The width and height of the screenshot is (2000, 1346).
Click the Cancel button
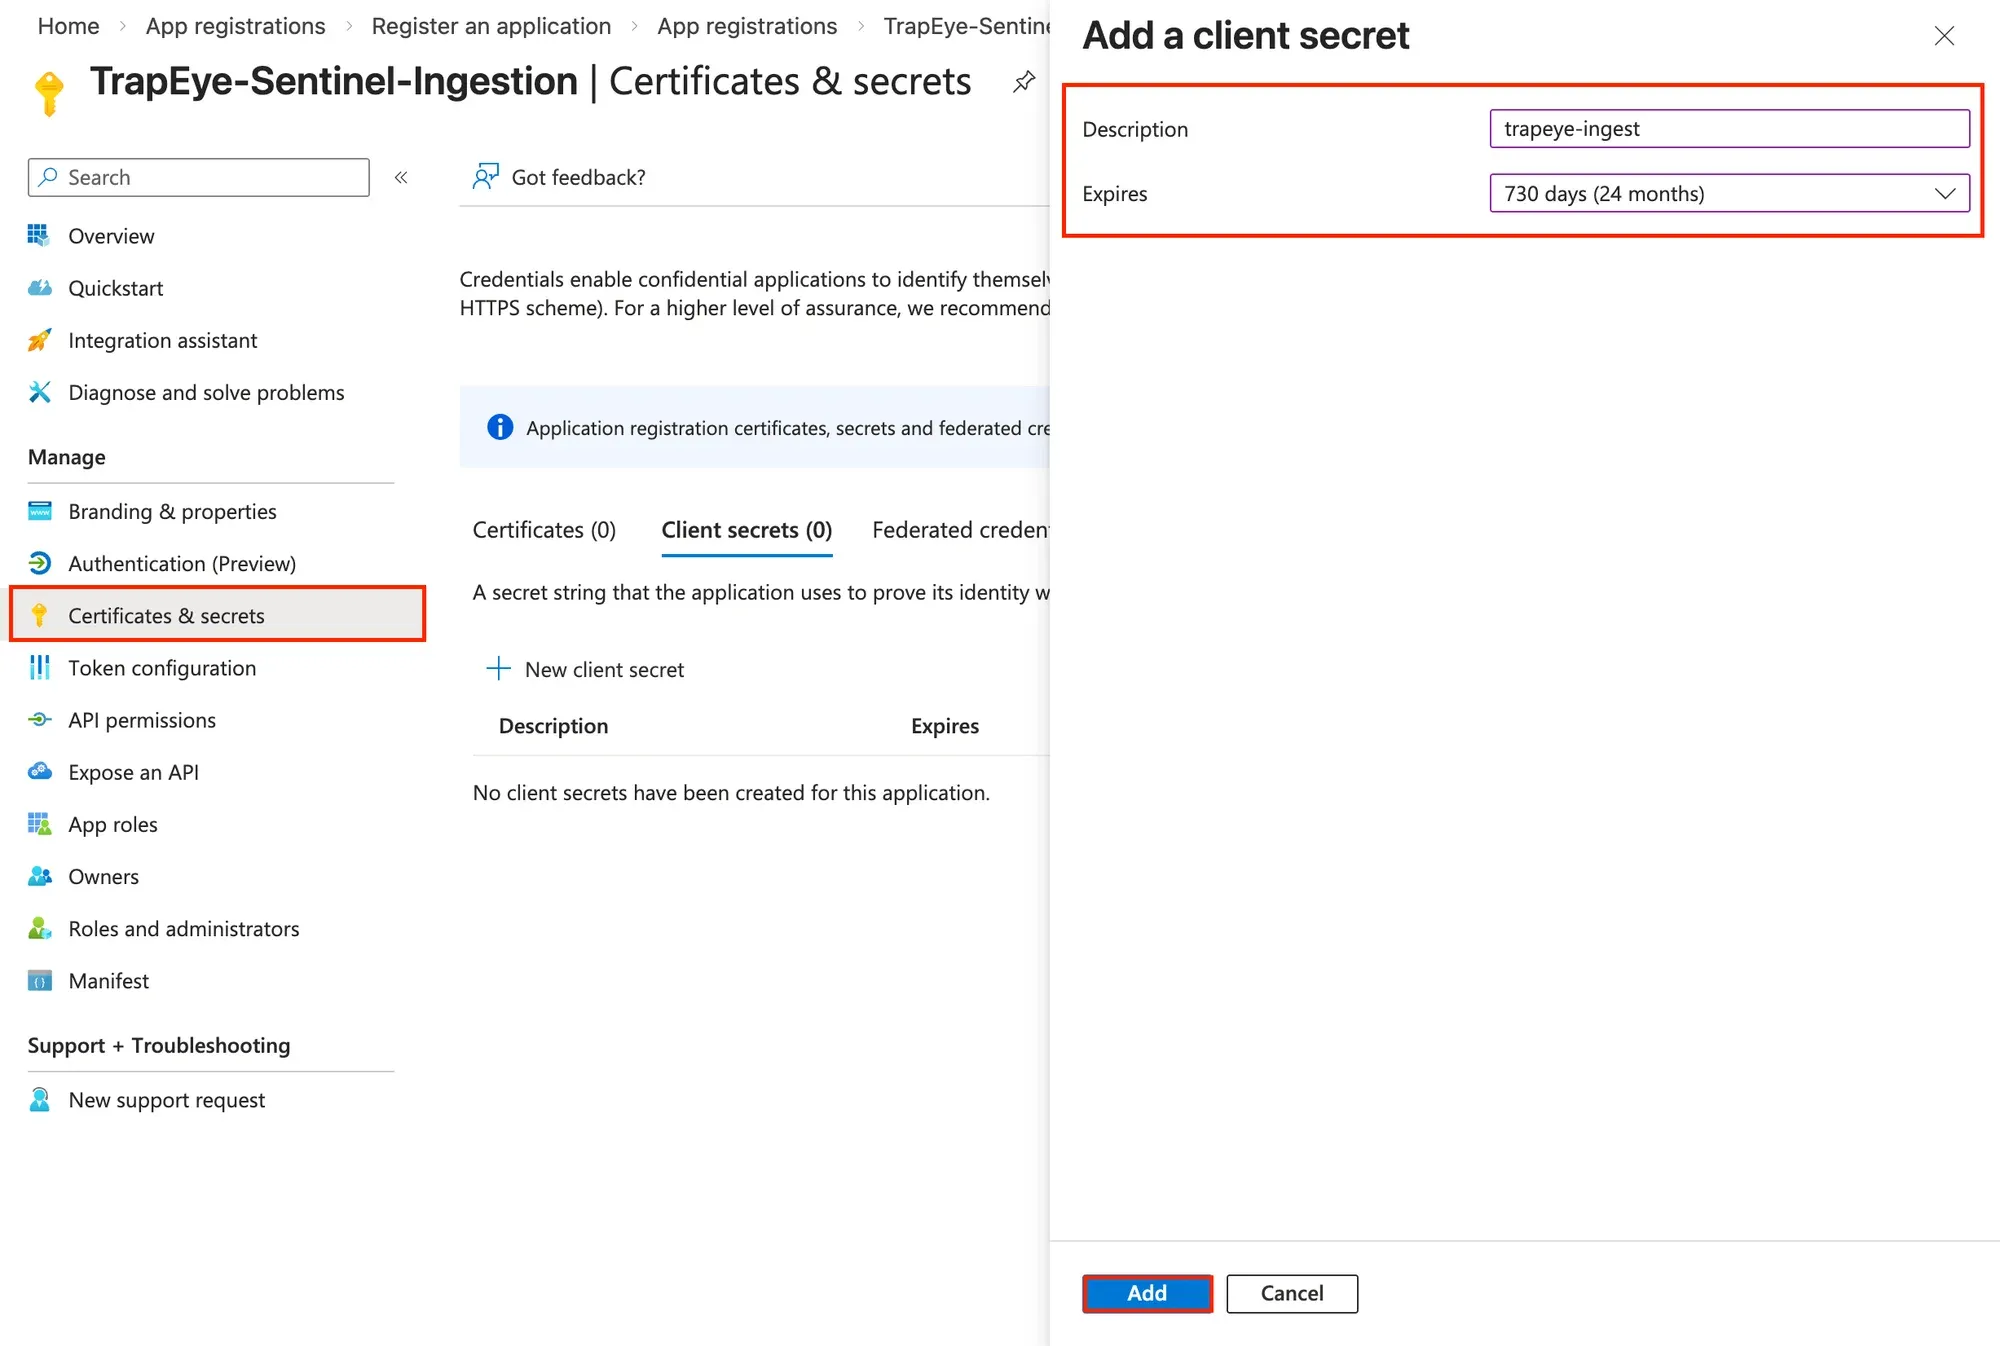pyautogui.click(x=1292, y=1293)
